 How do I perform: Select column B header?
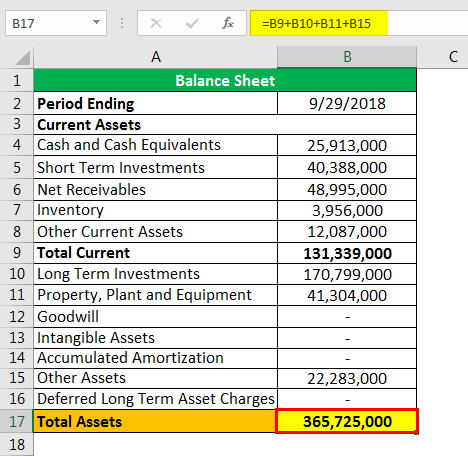[347, 57]
